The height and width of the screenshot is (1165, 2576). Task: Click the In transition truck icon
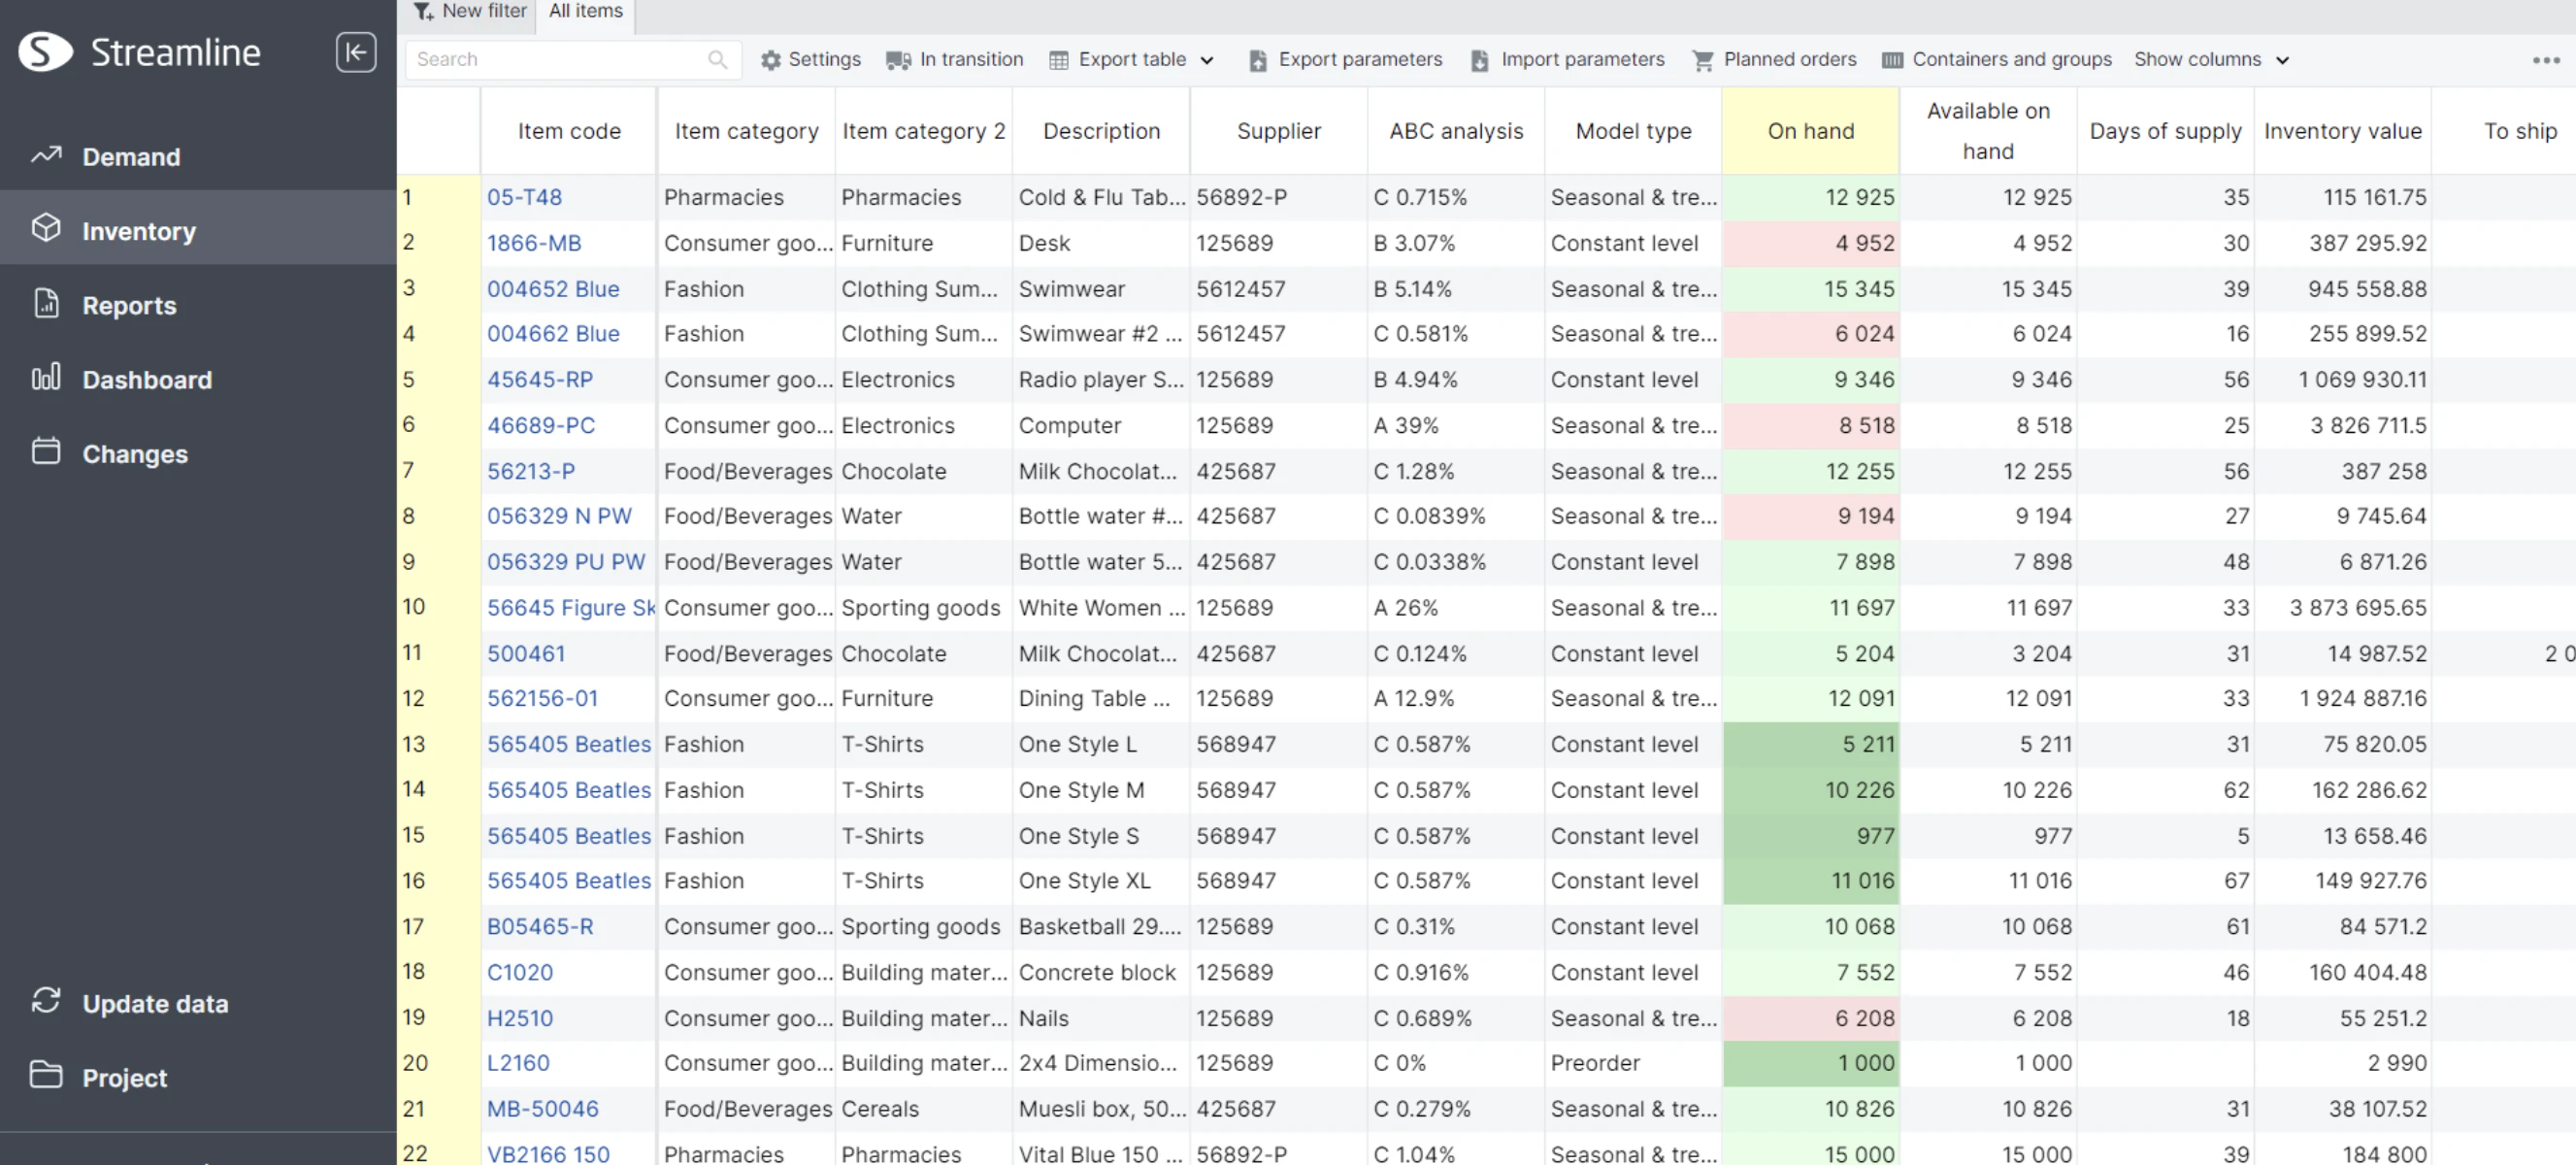(x=897, y=60)
